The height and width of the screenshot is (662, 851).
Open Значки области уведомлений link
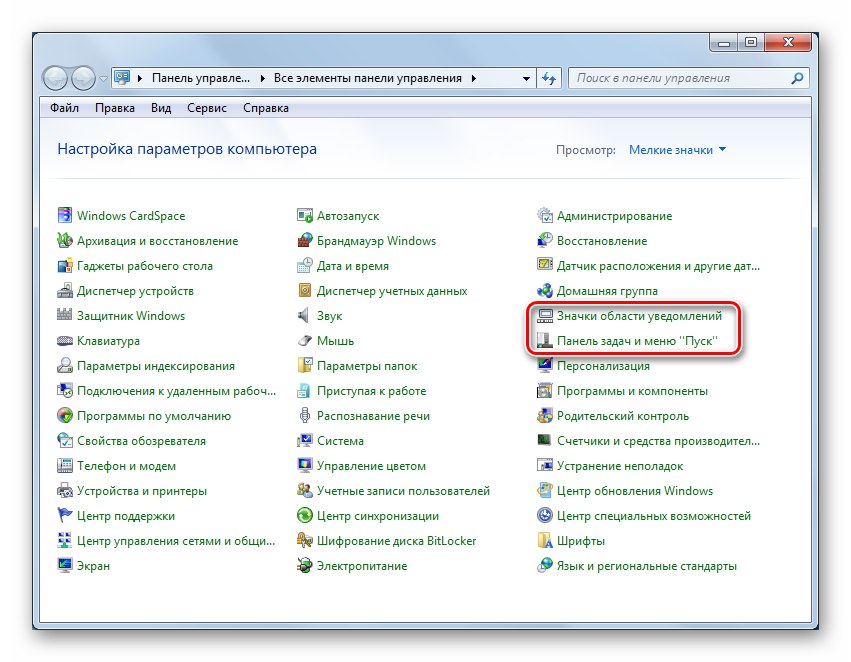click(639, 316)
